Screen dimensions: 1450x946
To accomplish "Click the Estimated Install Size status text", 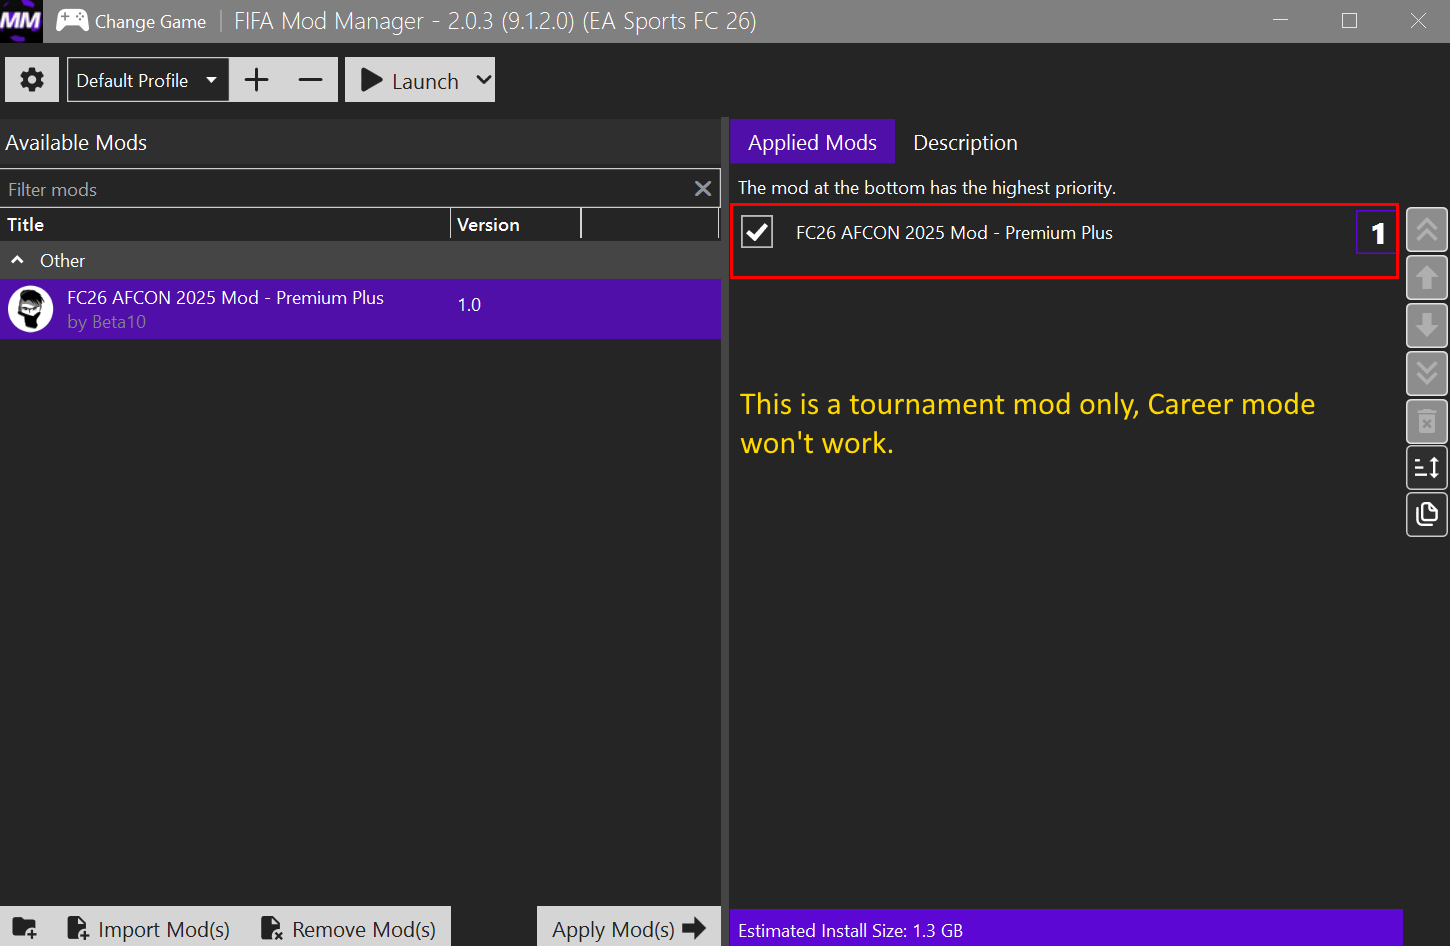I will [850, 930].
